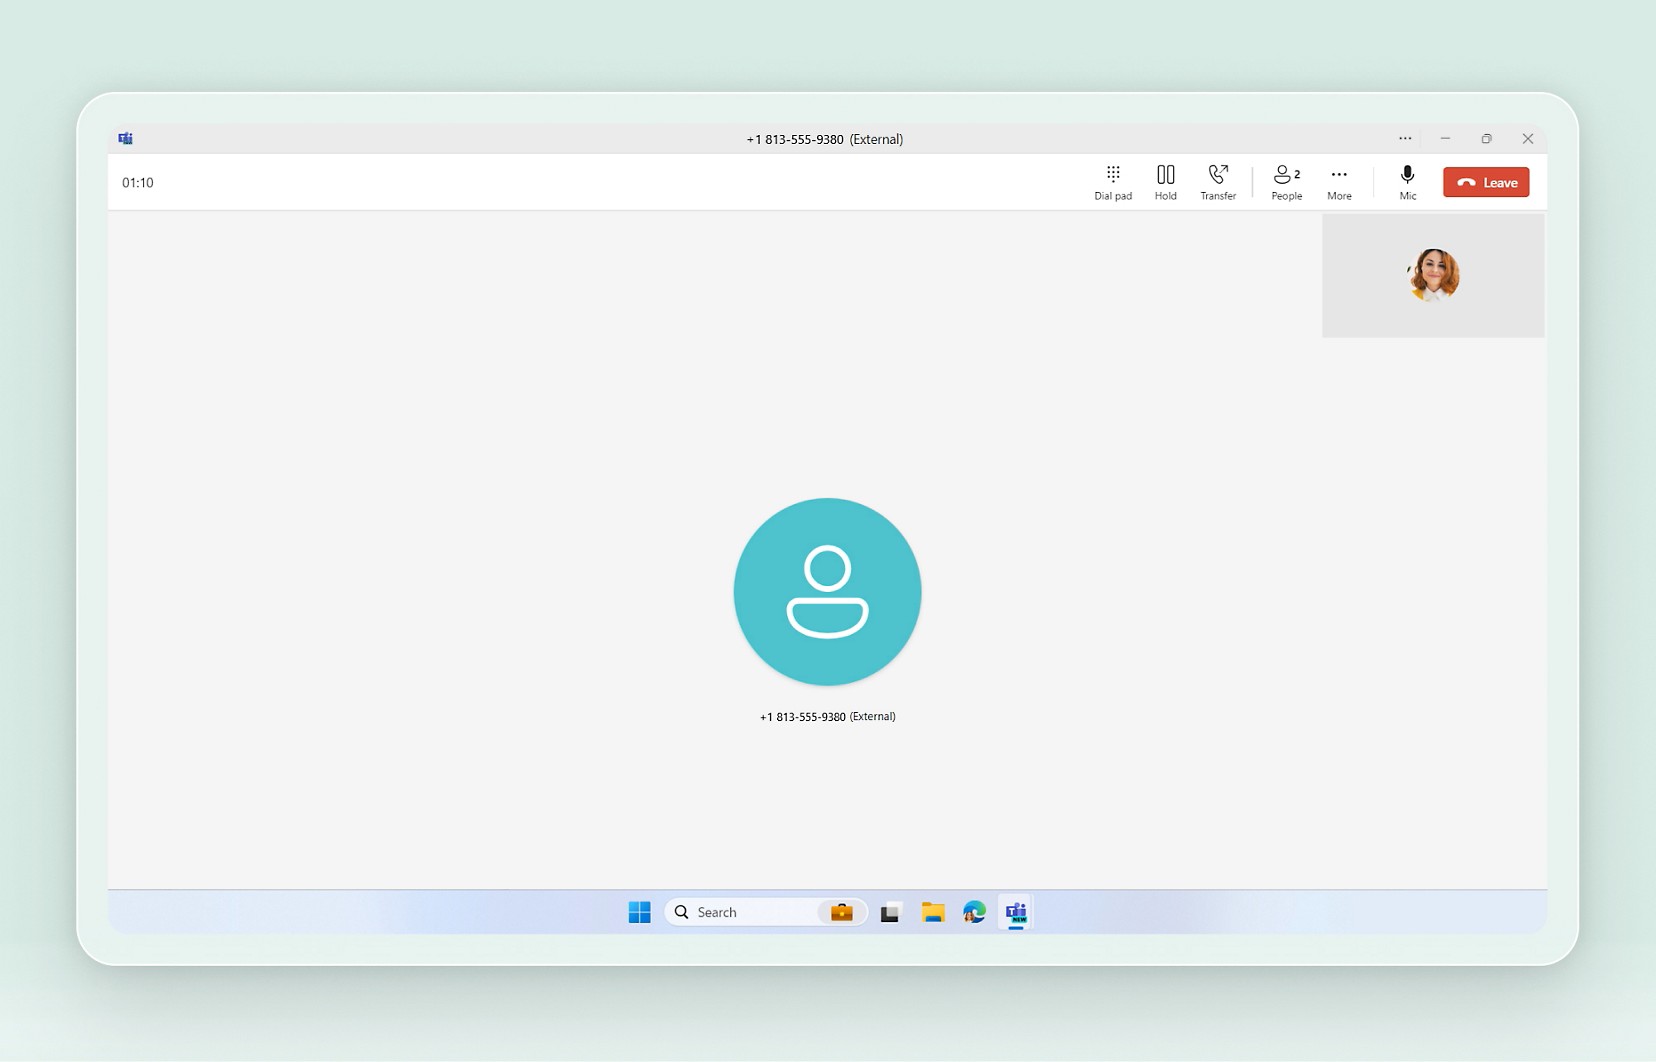Click the Teams logo in title bar
1656x1062 pixels.
point(126,139)
